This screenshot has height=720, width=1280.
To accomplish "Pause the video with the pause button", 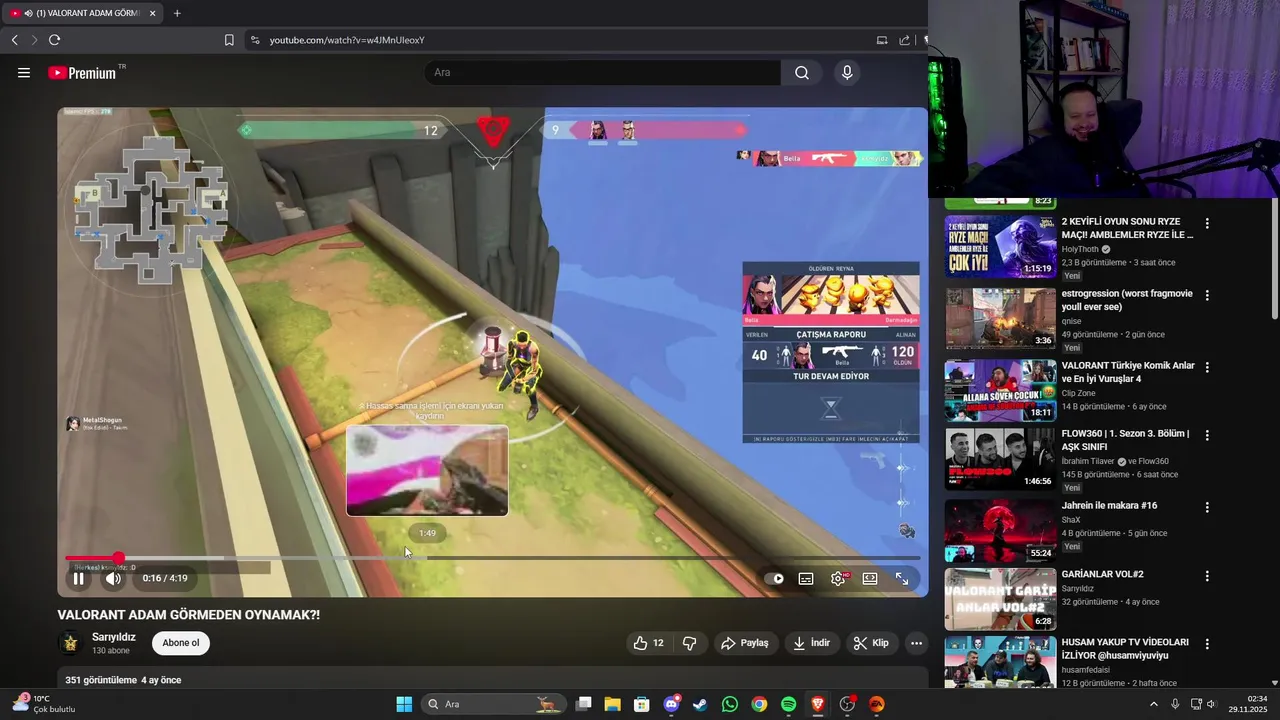I will point(78,578).
